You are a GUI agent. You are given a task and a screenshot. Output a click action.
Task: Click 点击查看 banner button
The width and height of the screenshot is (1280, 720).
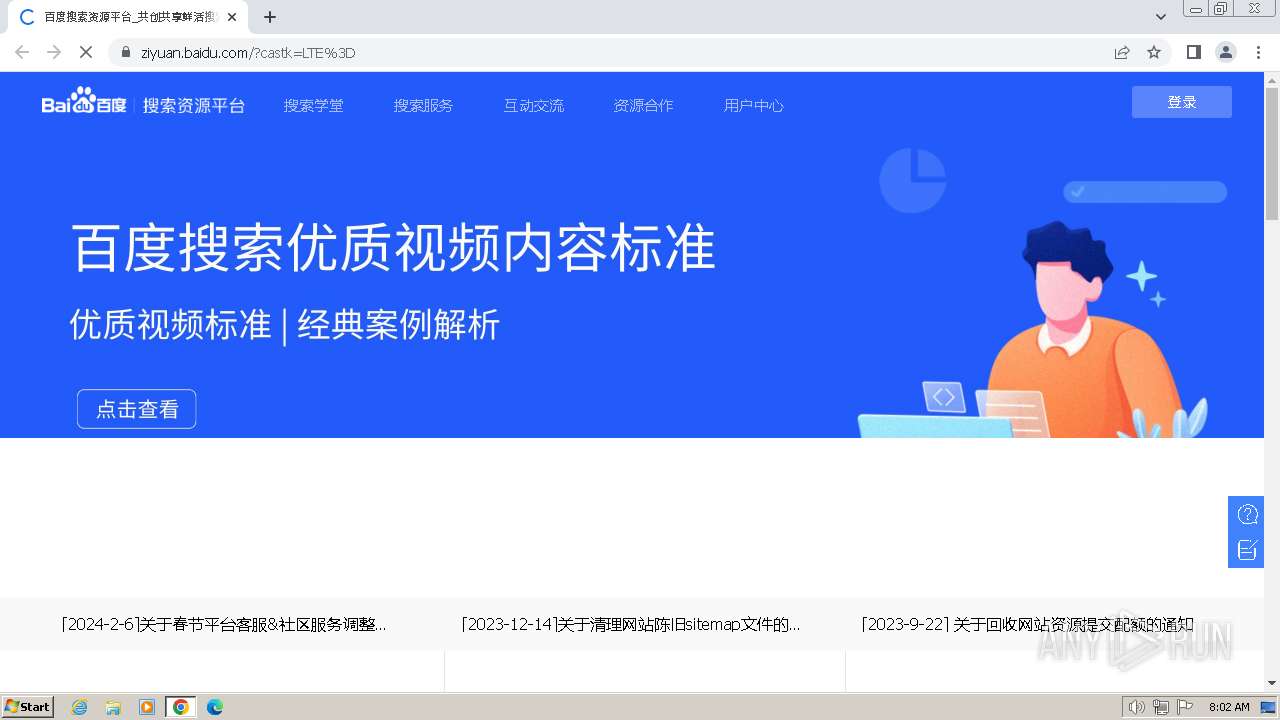point(137,409)
